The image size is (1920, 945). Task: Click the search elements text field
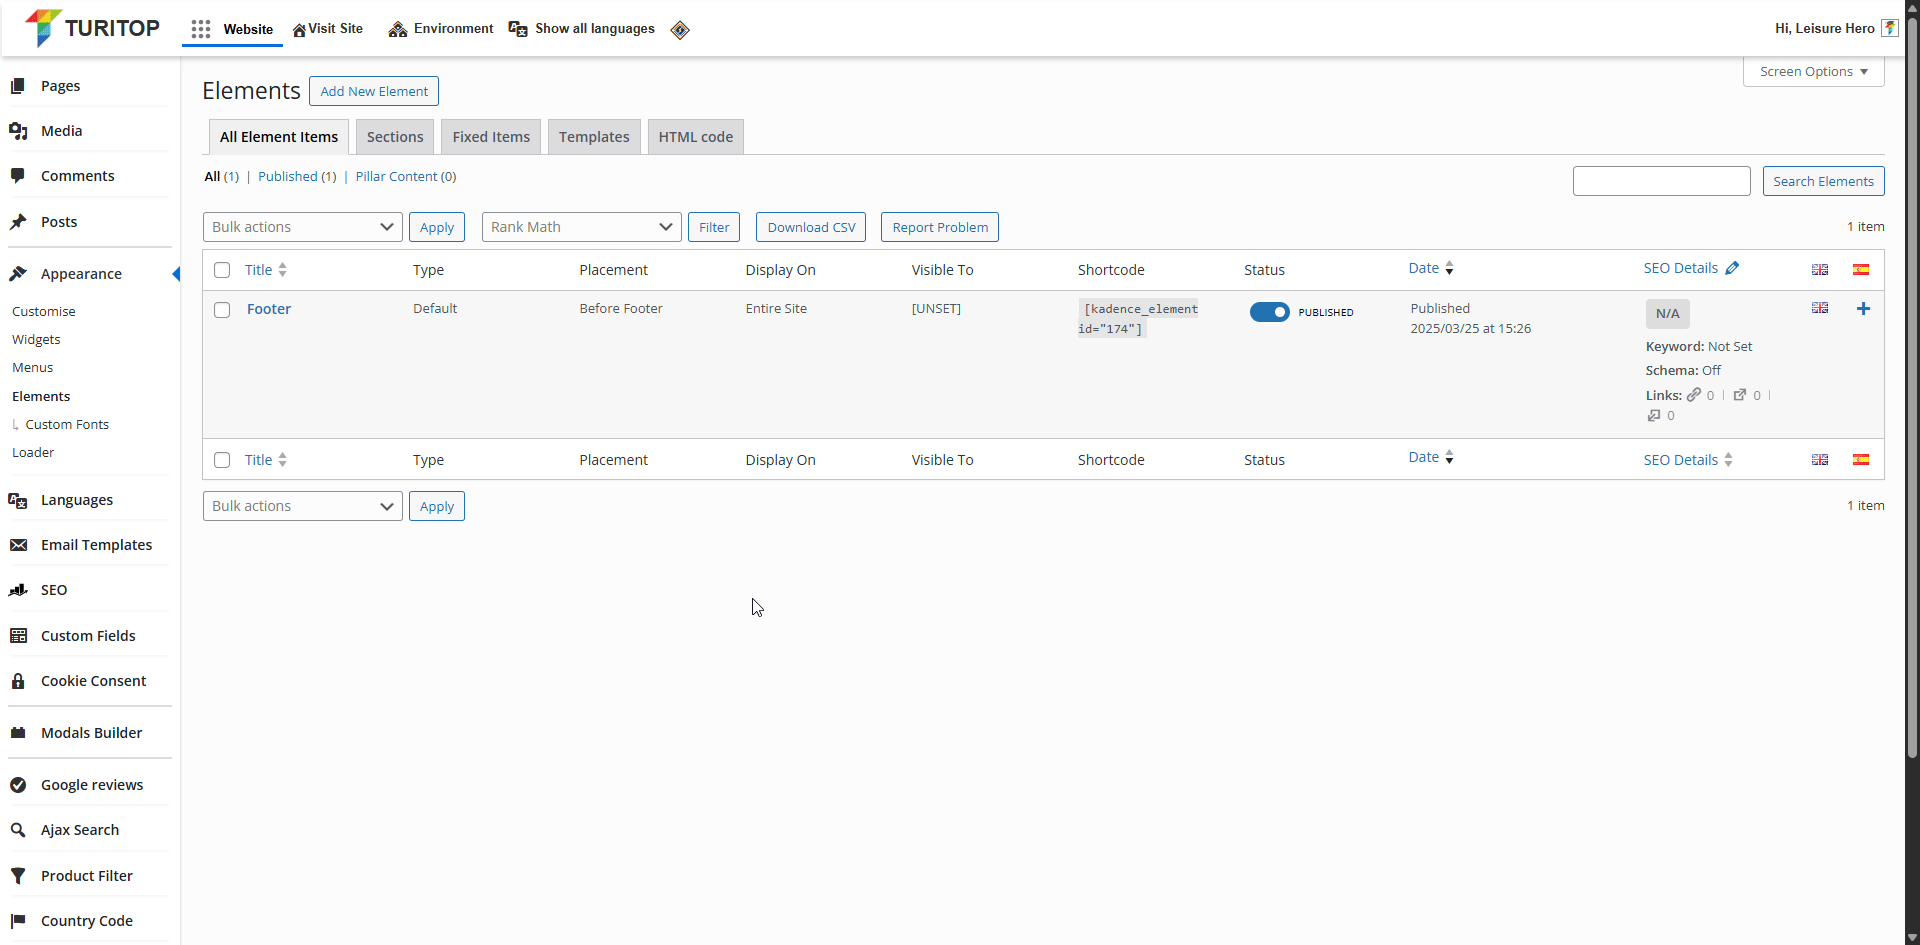[1661, 181]
